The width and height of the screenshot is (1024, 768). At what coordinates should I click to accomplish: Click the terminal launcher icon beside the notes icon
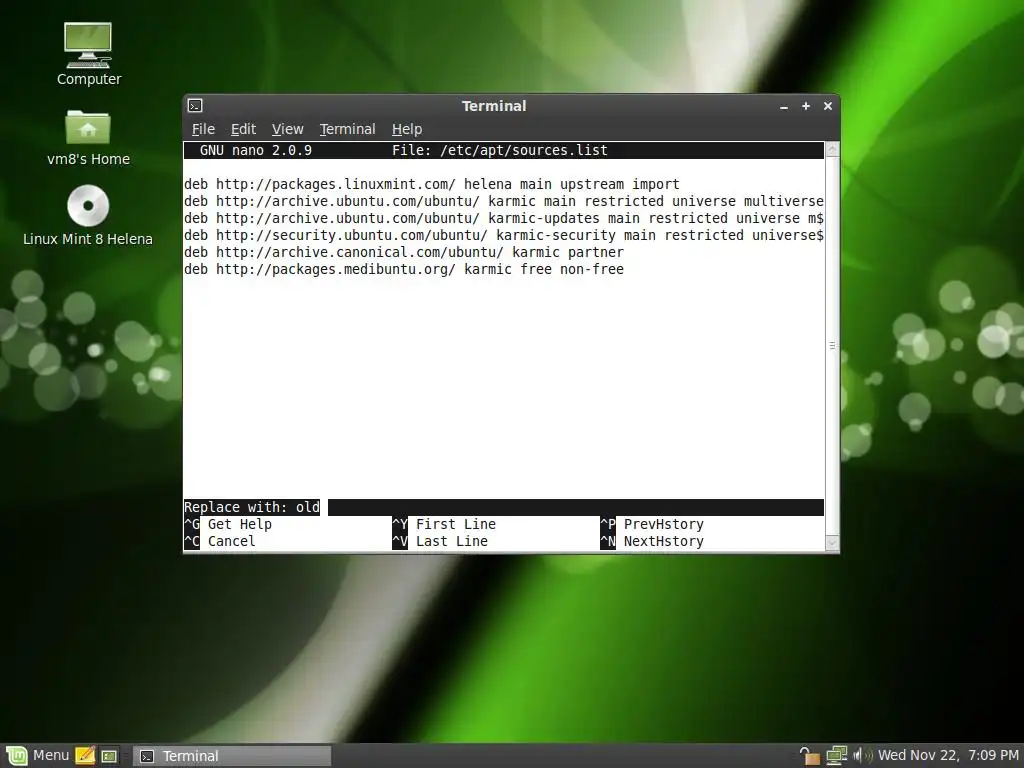(x=109, y=756)
